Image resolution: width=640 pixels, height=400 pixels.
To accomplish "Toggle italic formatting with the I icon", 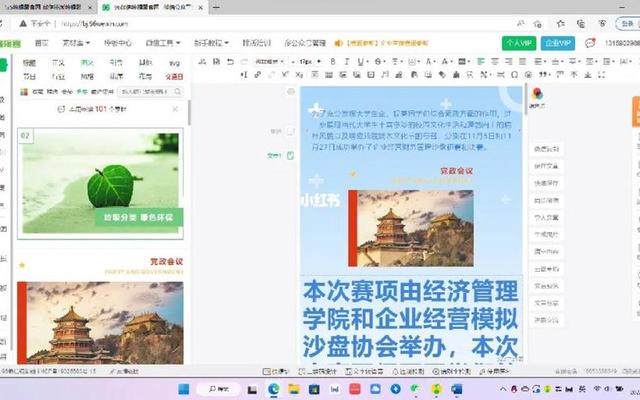I will tap(347, 62).
